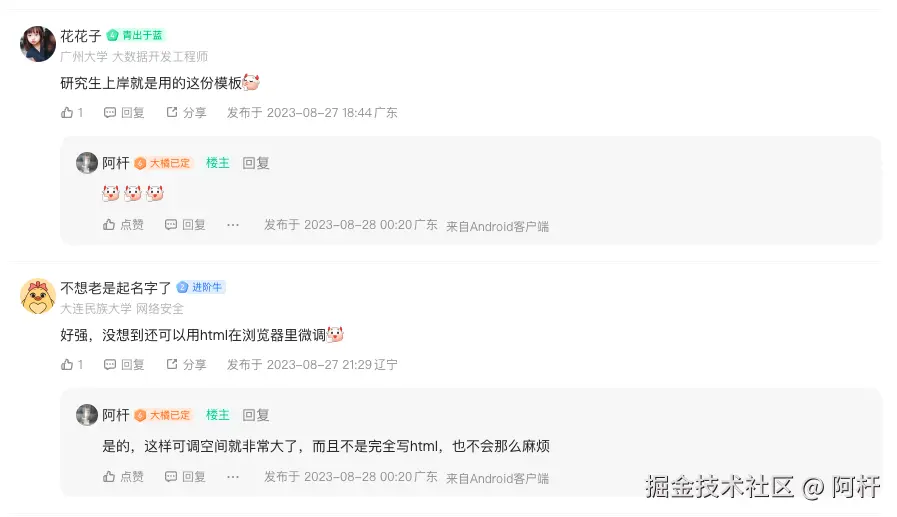Reply to 花花子's comment
The image size is (897, 517).
coord(124,113)
